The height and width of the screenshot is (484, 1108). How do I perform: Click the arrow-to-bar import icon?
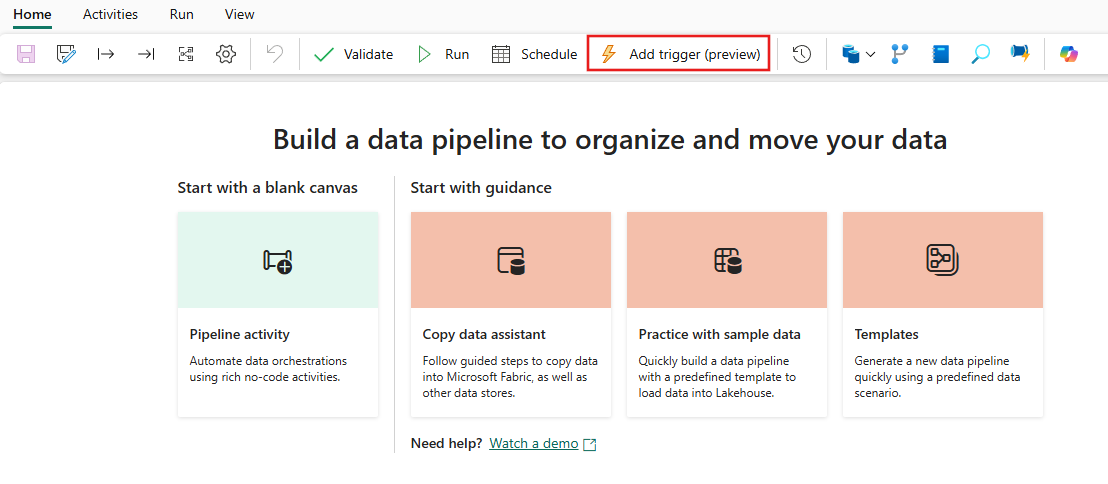tap(146, 54)
